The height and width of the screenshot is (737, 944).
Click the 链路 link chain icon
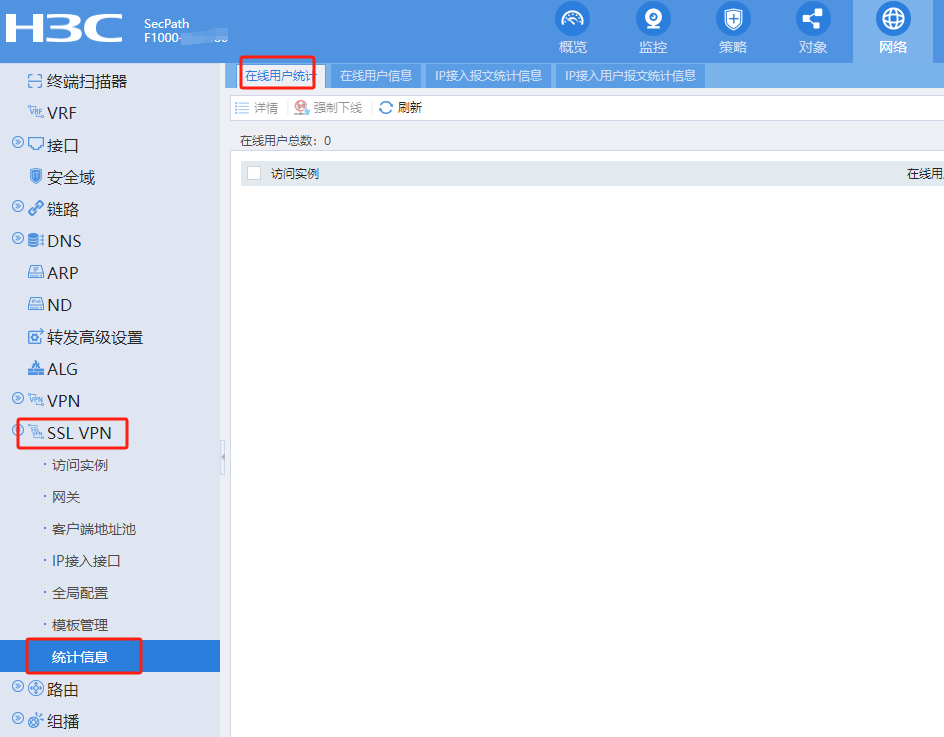(36, 208)
